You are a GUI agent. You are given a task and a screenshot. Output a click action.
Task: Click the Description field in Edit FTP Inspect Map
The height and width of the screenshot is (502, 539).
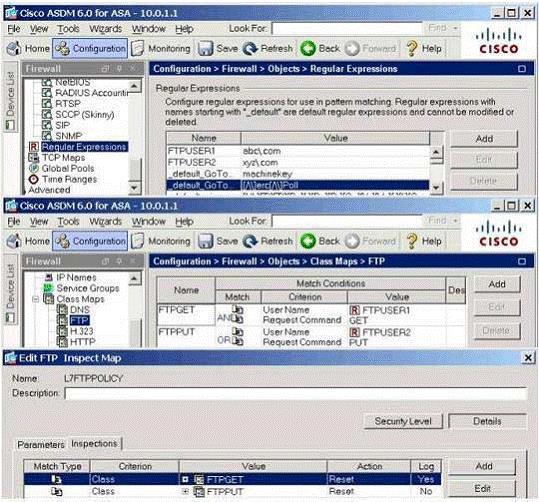(296, 393)
